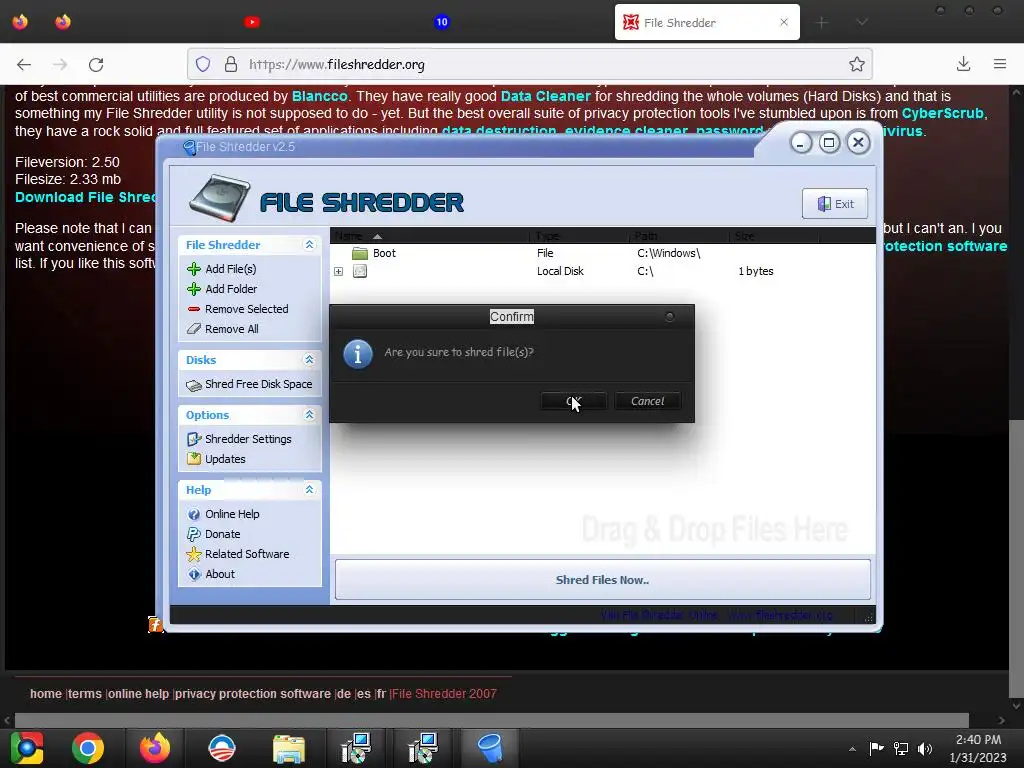Confirm shredding with the OK button

tap(573, 401)
